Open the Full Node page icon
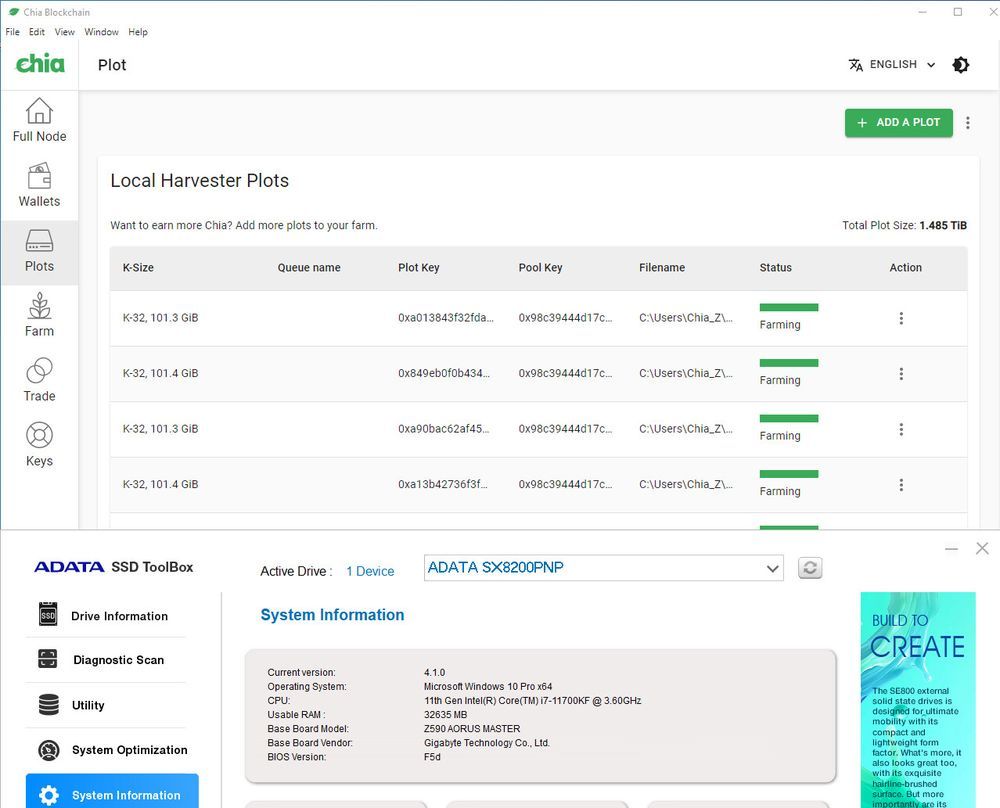This screenshot has height=808, width=1000. (x=39, y=111)
